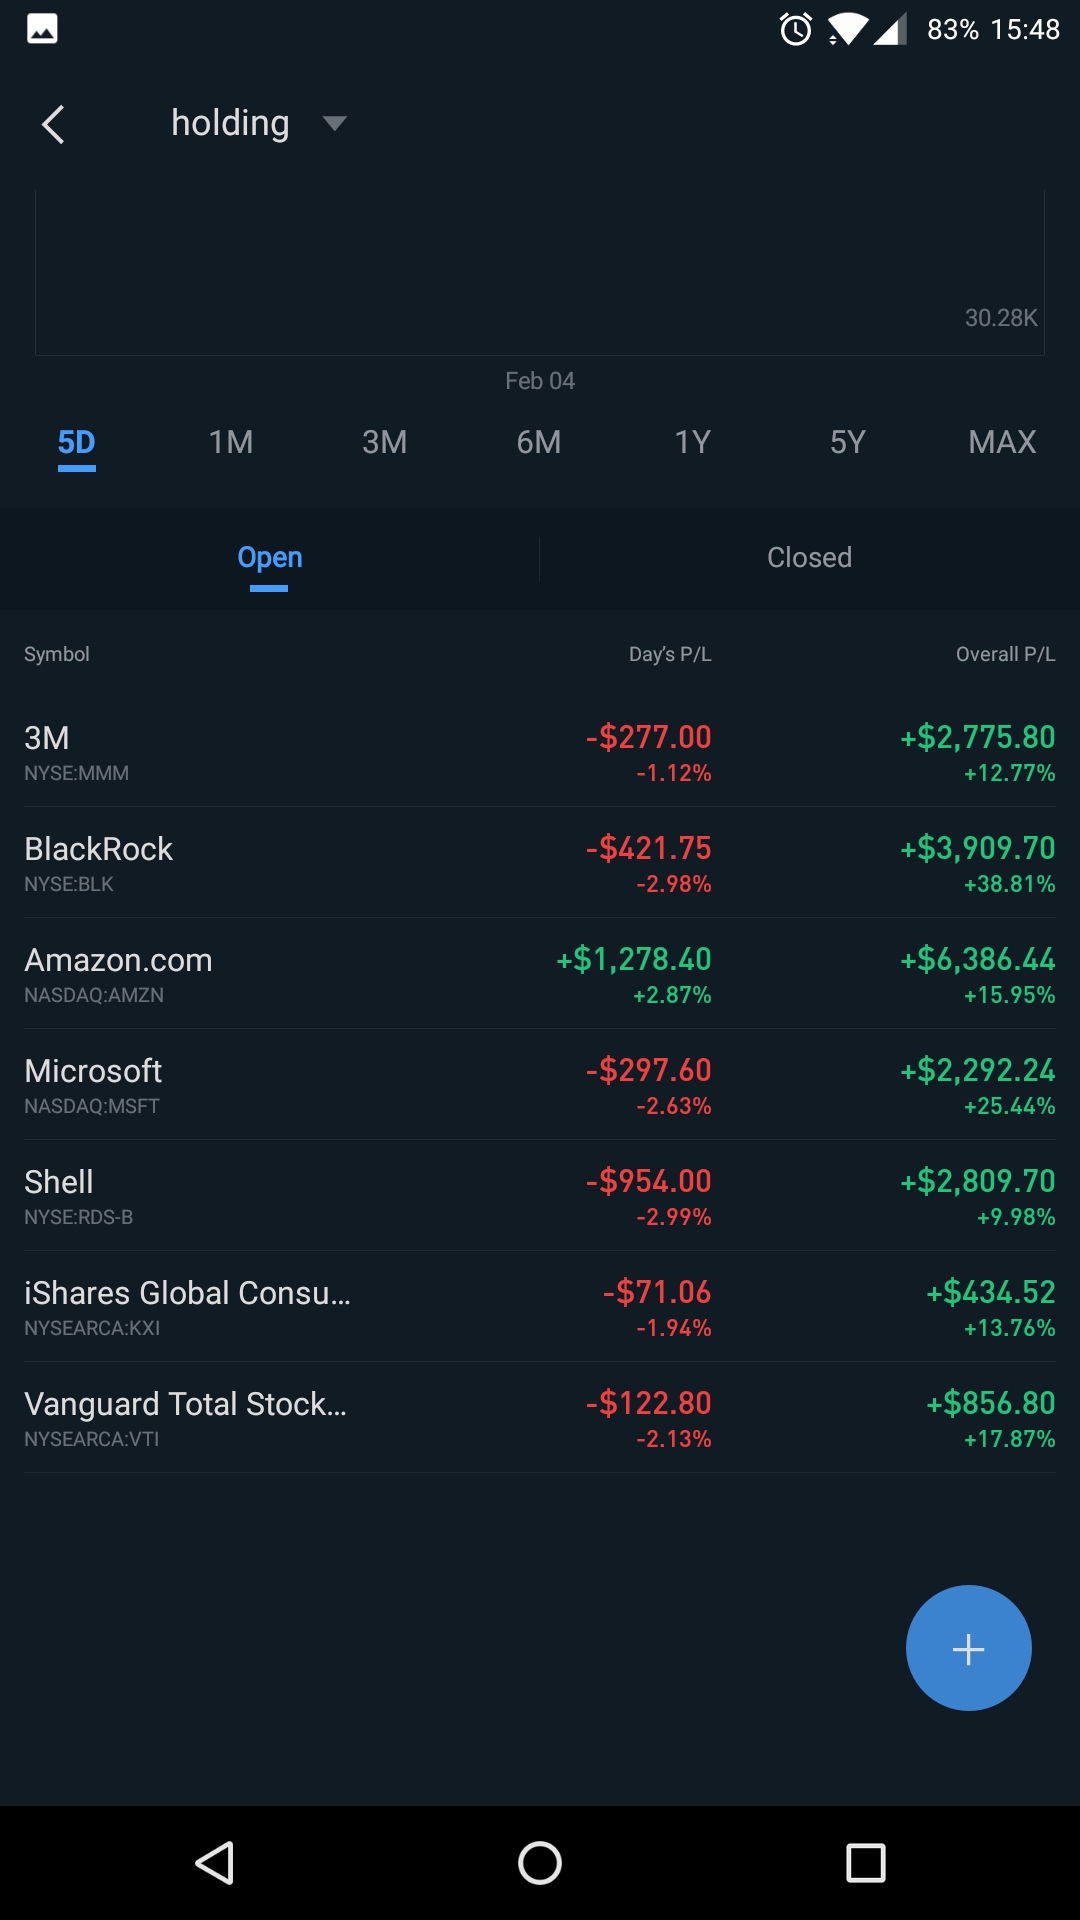Select the MAX chart range

[x=1002, y=442]
